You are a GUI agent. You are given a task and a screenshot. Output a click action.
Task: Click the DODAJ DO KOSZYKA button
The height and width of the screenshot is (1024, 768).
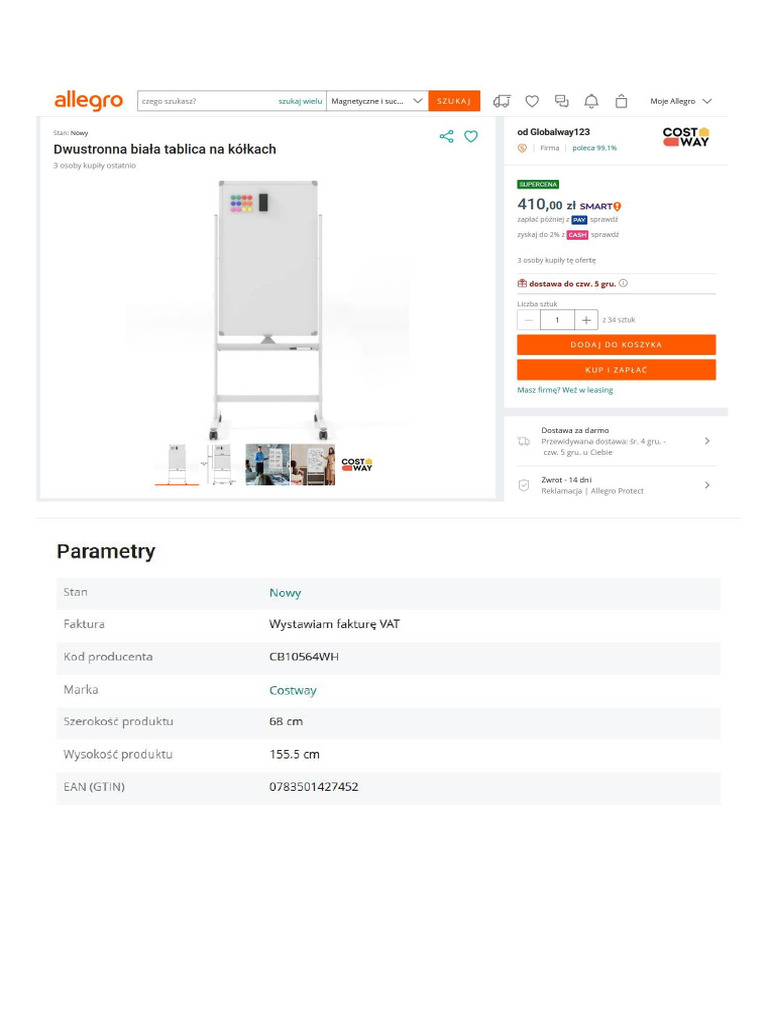point(616,345)
